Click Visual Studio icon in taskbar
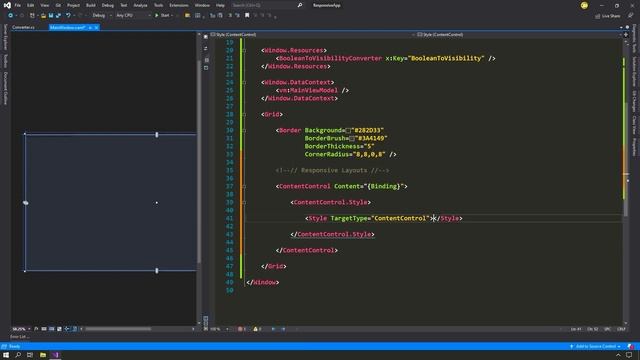 coord(56,355)
